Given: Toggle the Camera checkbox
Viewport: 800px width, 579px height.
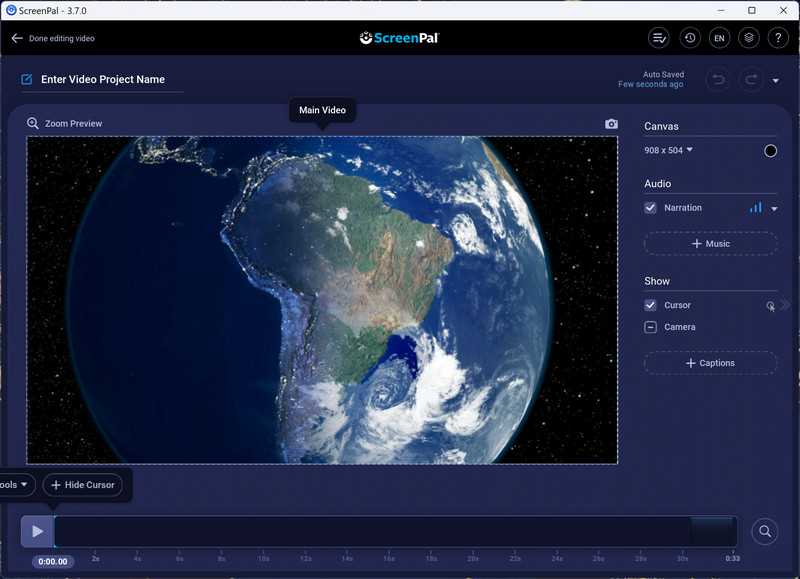Looking at the screenshot, I should pos(651,327).
